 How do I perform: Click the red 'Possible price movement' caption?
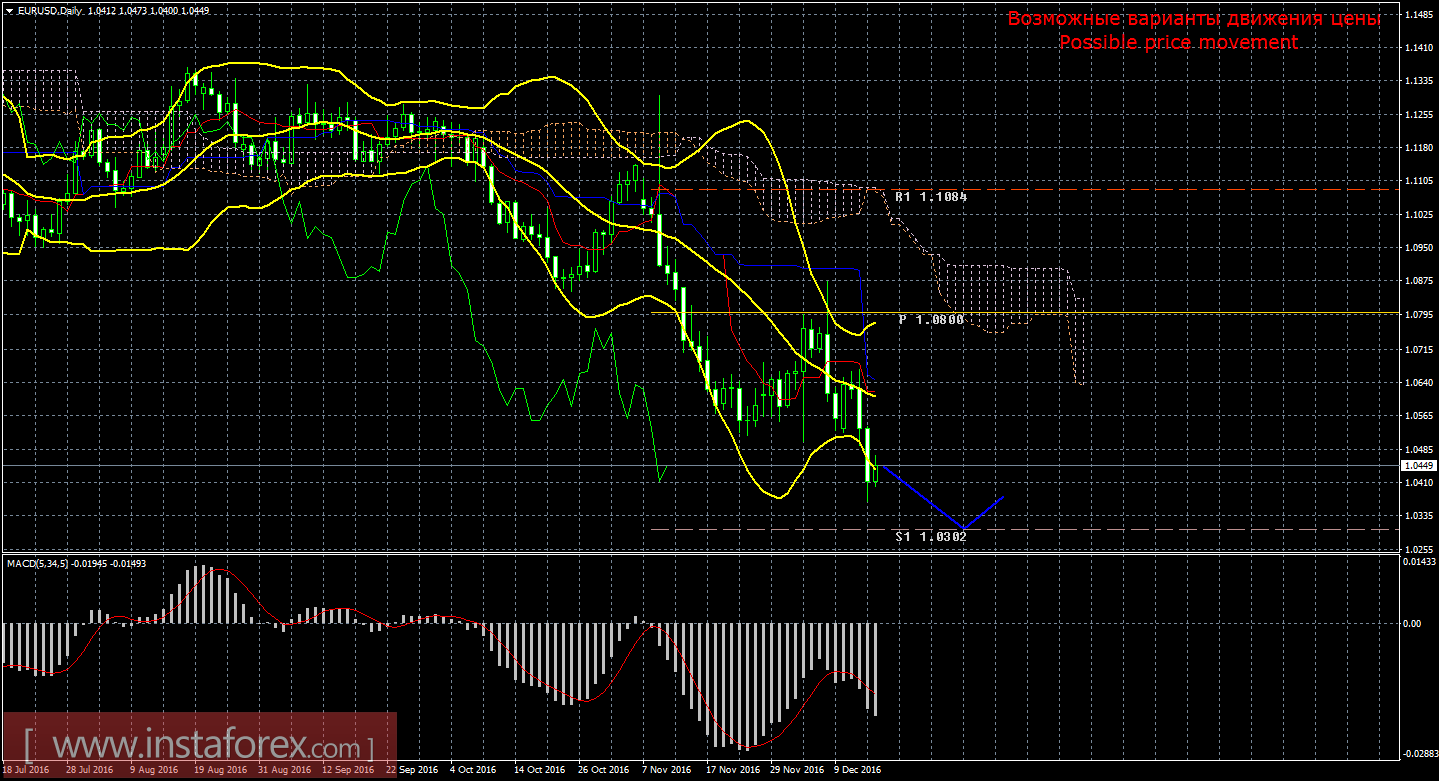point(1178,42)
